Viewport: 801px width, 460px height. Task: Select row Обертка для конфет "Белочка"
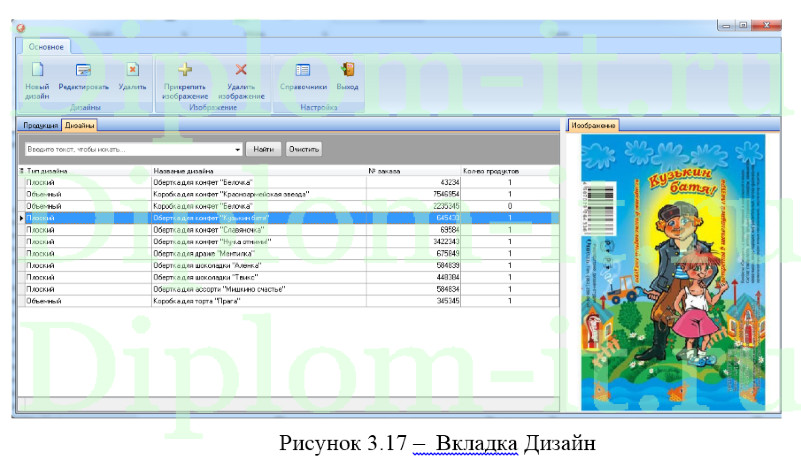pyautogui.click(x=289, y=182)
